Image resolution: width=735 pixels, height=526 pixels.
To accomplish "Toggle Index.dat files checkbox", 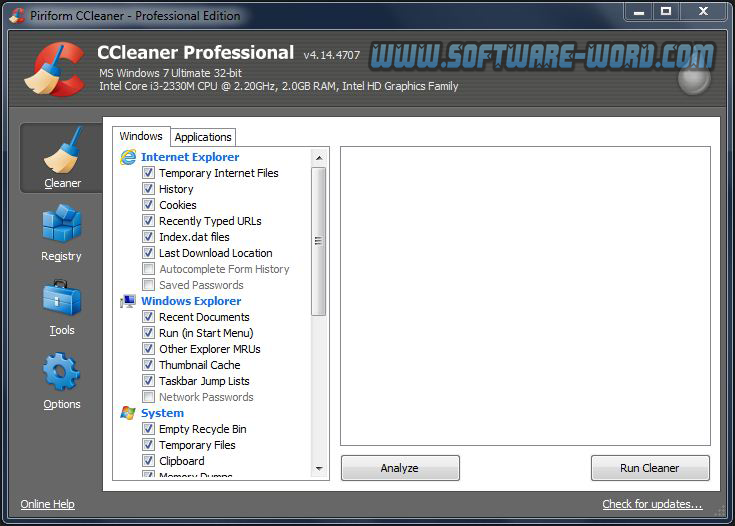I will tap(148, 236).
